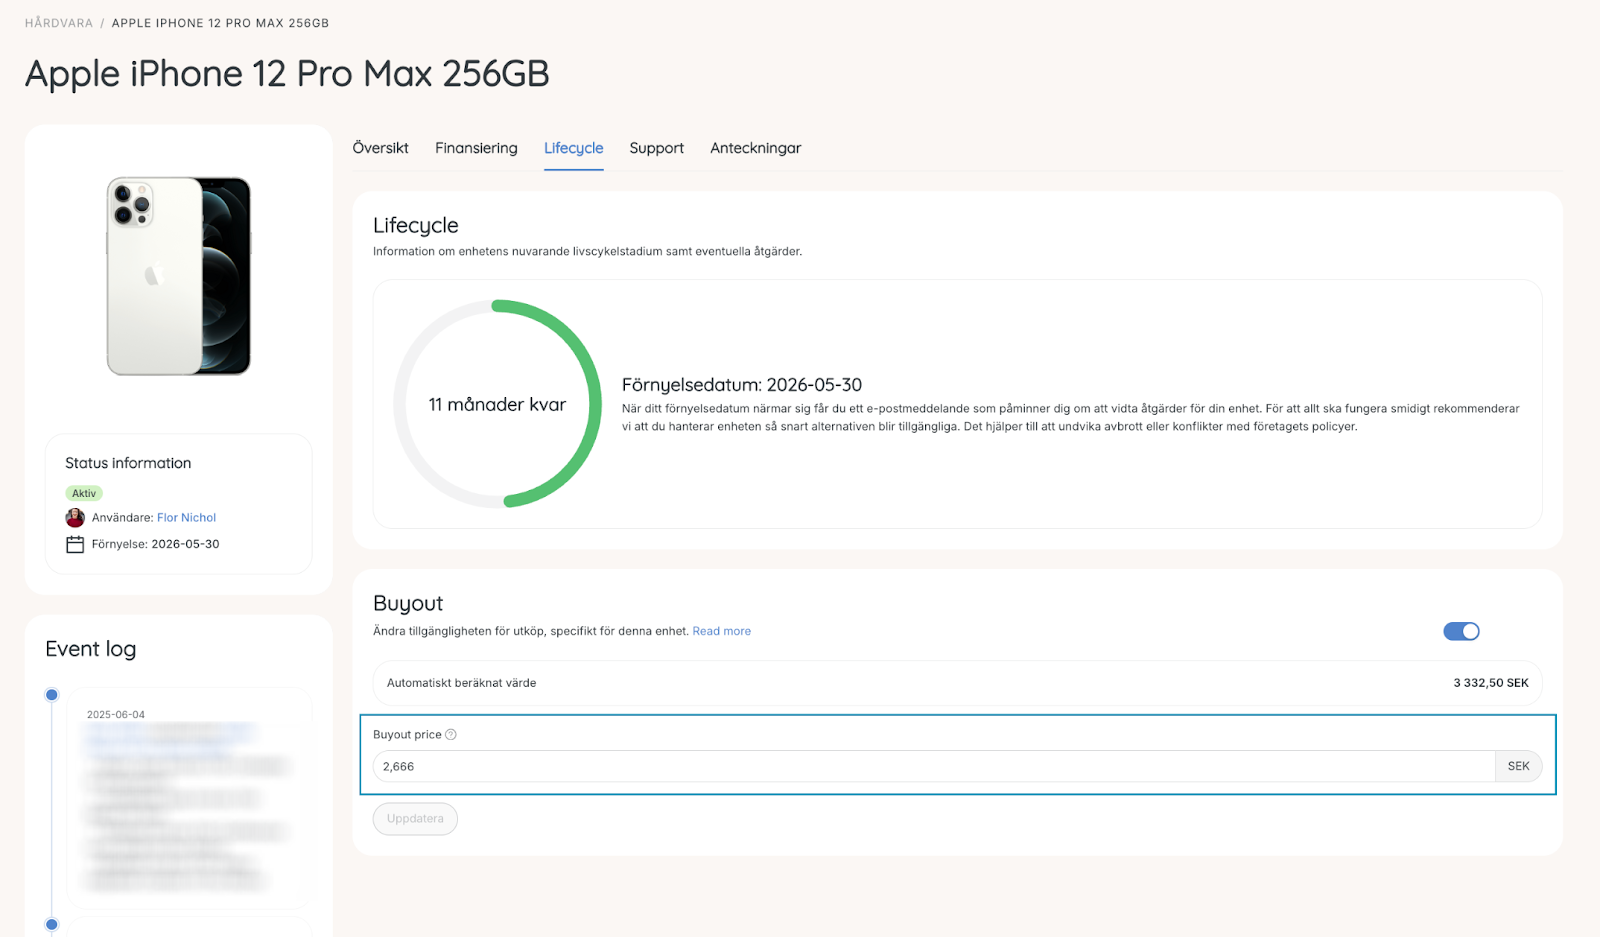This screenshot has width=1600, height=937.
Task: Click the first Event log timeline marker
Action: pyautogui.click(x=52, y=695)
